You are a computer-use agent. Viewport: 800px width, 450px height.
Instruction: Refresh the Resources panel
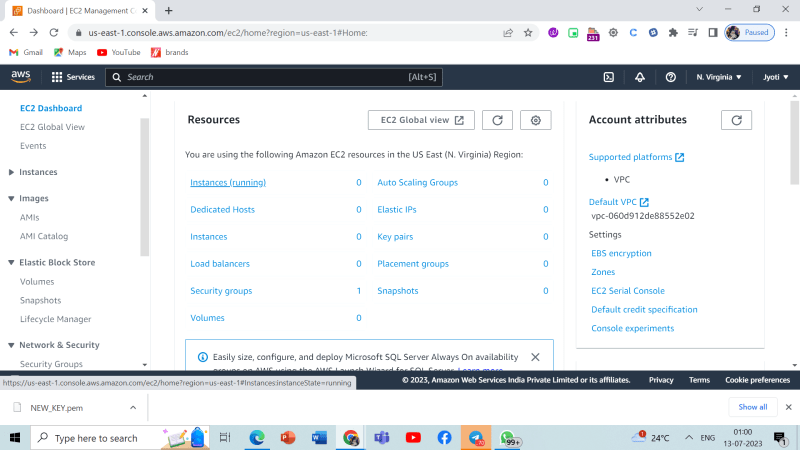click(x=497, y=120)
